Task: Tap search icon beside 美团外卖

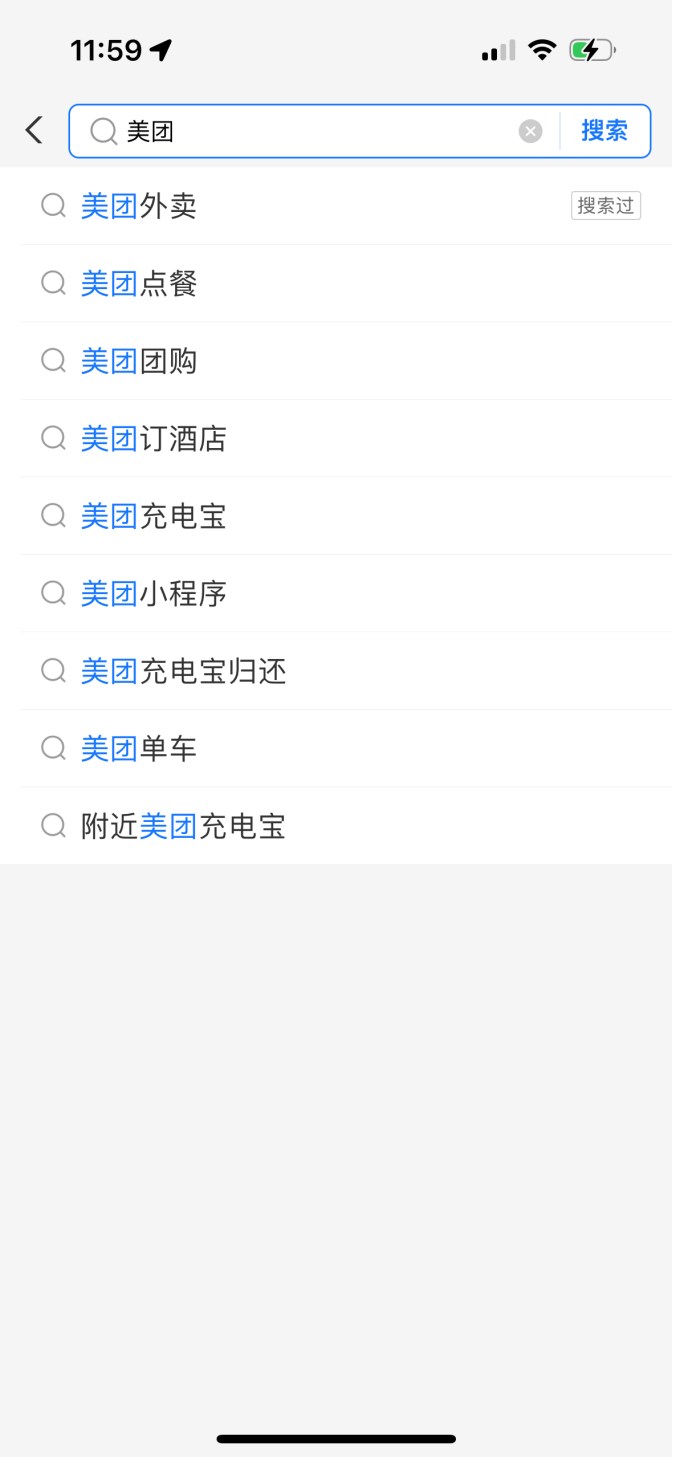Action: tap(53, 206)
